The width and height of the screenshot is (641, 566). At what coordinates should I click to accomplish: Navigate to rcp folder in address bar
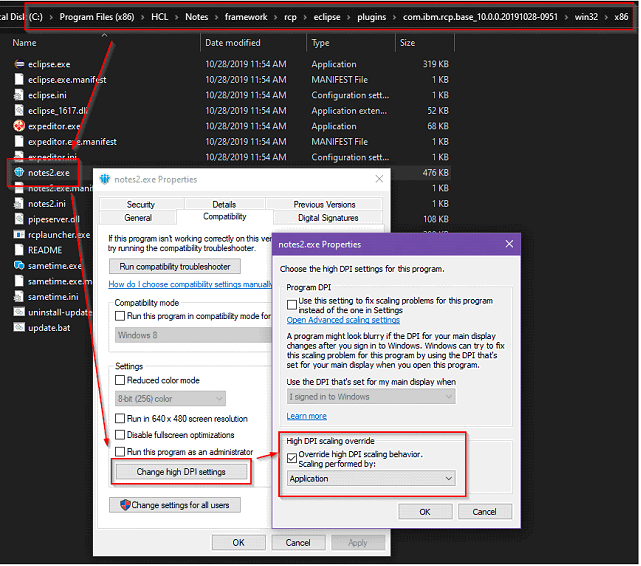coord(290,17)
